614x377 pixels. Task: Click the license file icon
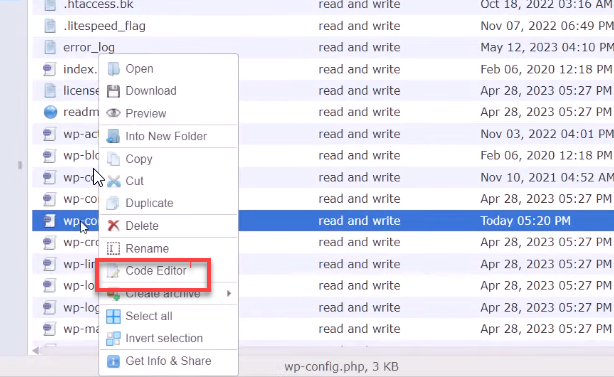pos(50,90)
